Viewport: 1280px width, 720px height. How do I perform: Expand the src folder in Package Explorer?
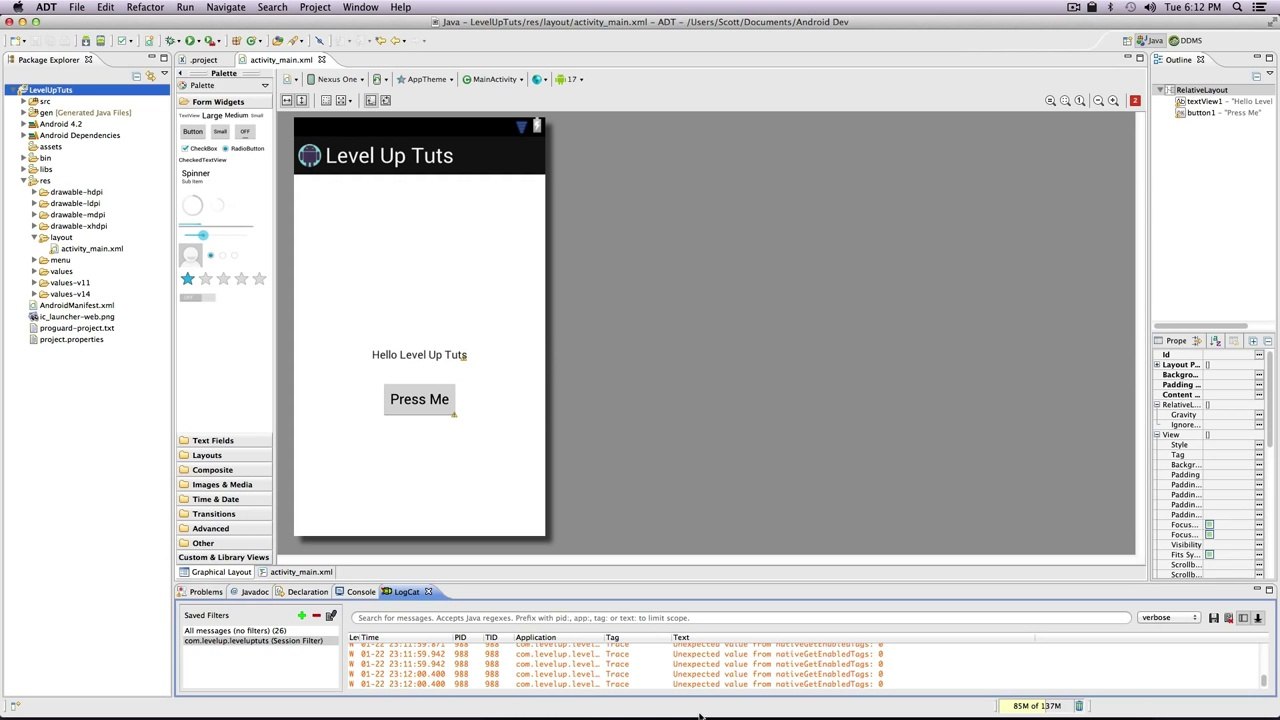pos(23,101)
